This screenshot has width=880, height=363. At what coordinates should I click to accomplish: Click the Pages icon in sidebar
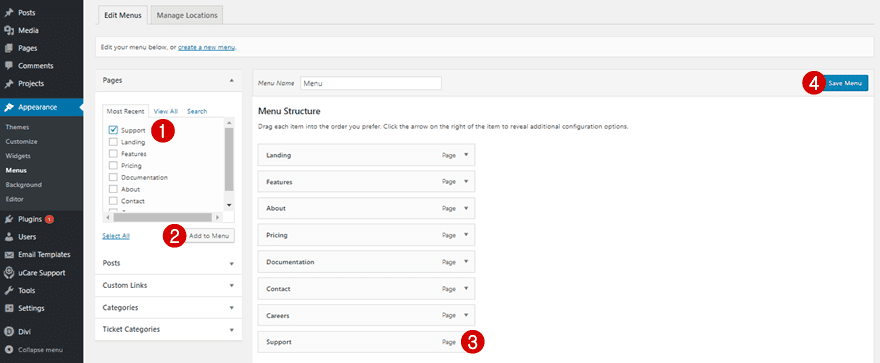(9, 48)
